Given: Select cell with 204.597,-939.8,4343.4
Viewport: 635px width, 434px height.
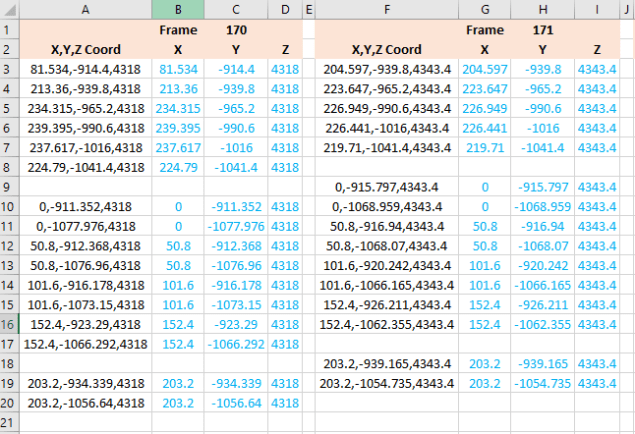Looking at the screenshot, I should click(x=386, y=69).
